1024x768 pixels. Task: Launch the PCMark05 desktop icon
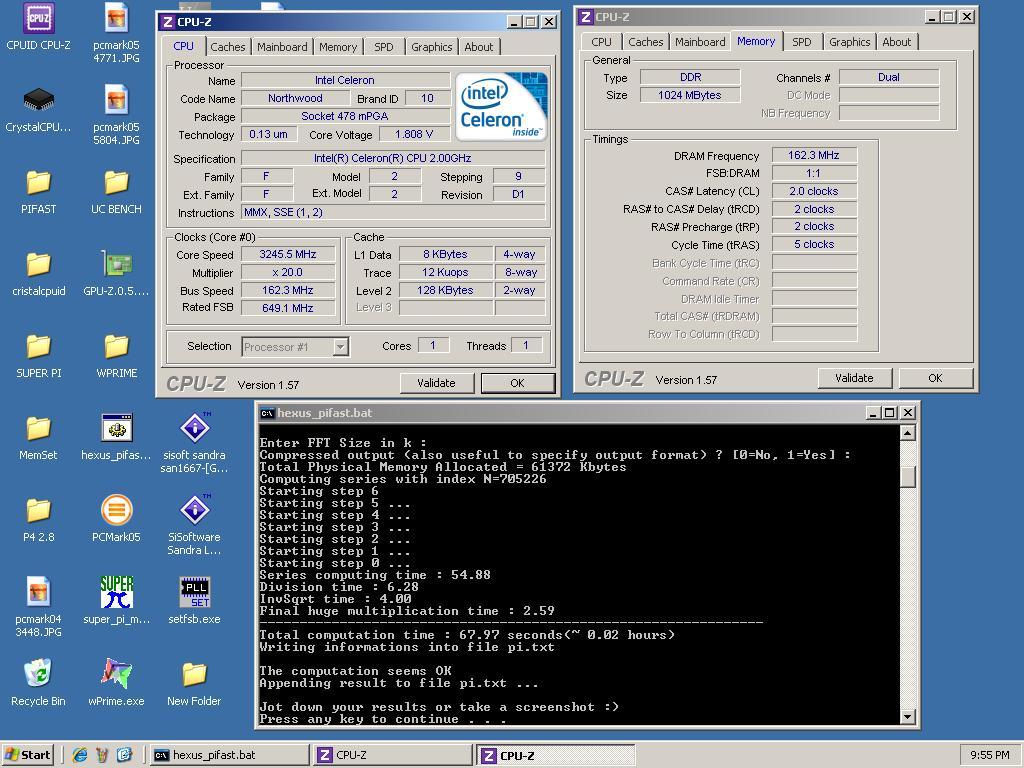coord(116,519)
